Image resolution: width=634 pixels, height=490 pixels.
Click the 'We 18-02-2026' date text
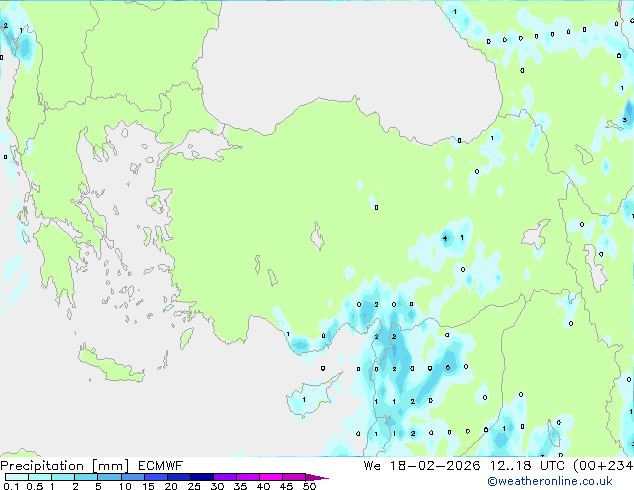(x=422, y=466)
